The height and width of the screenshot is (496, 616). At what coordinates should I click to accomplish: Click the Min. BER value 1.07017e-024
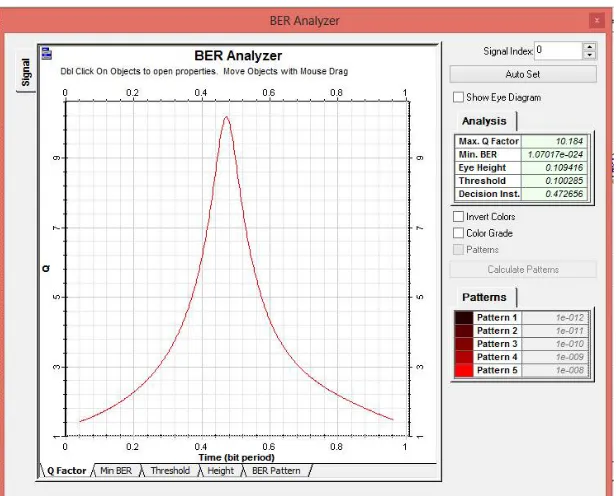tap(554, 154)
